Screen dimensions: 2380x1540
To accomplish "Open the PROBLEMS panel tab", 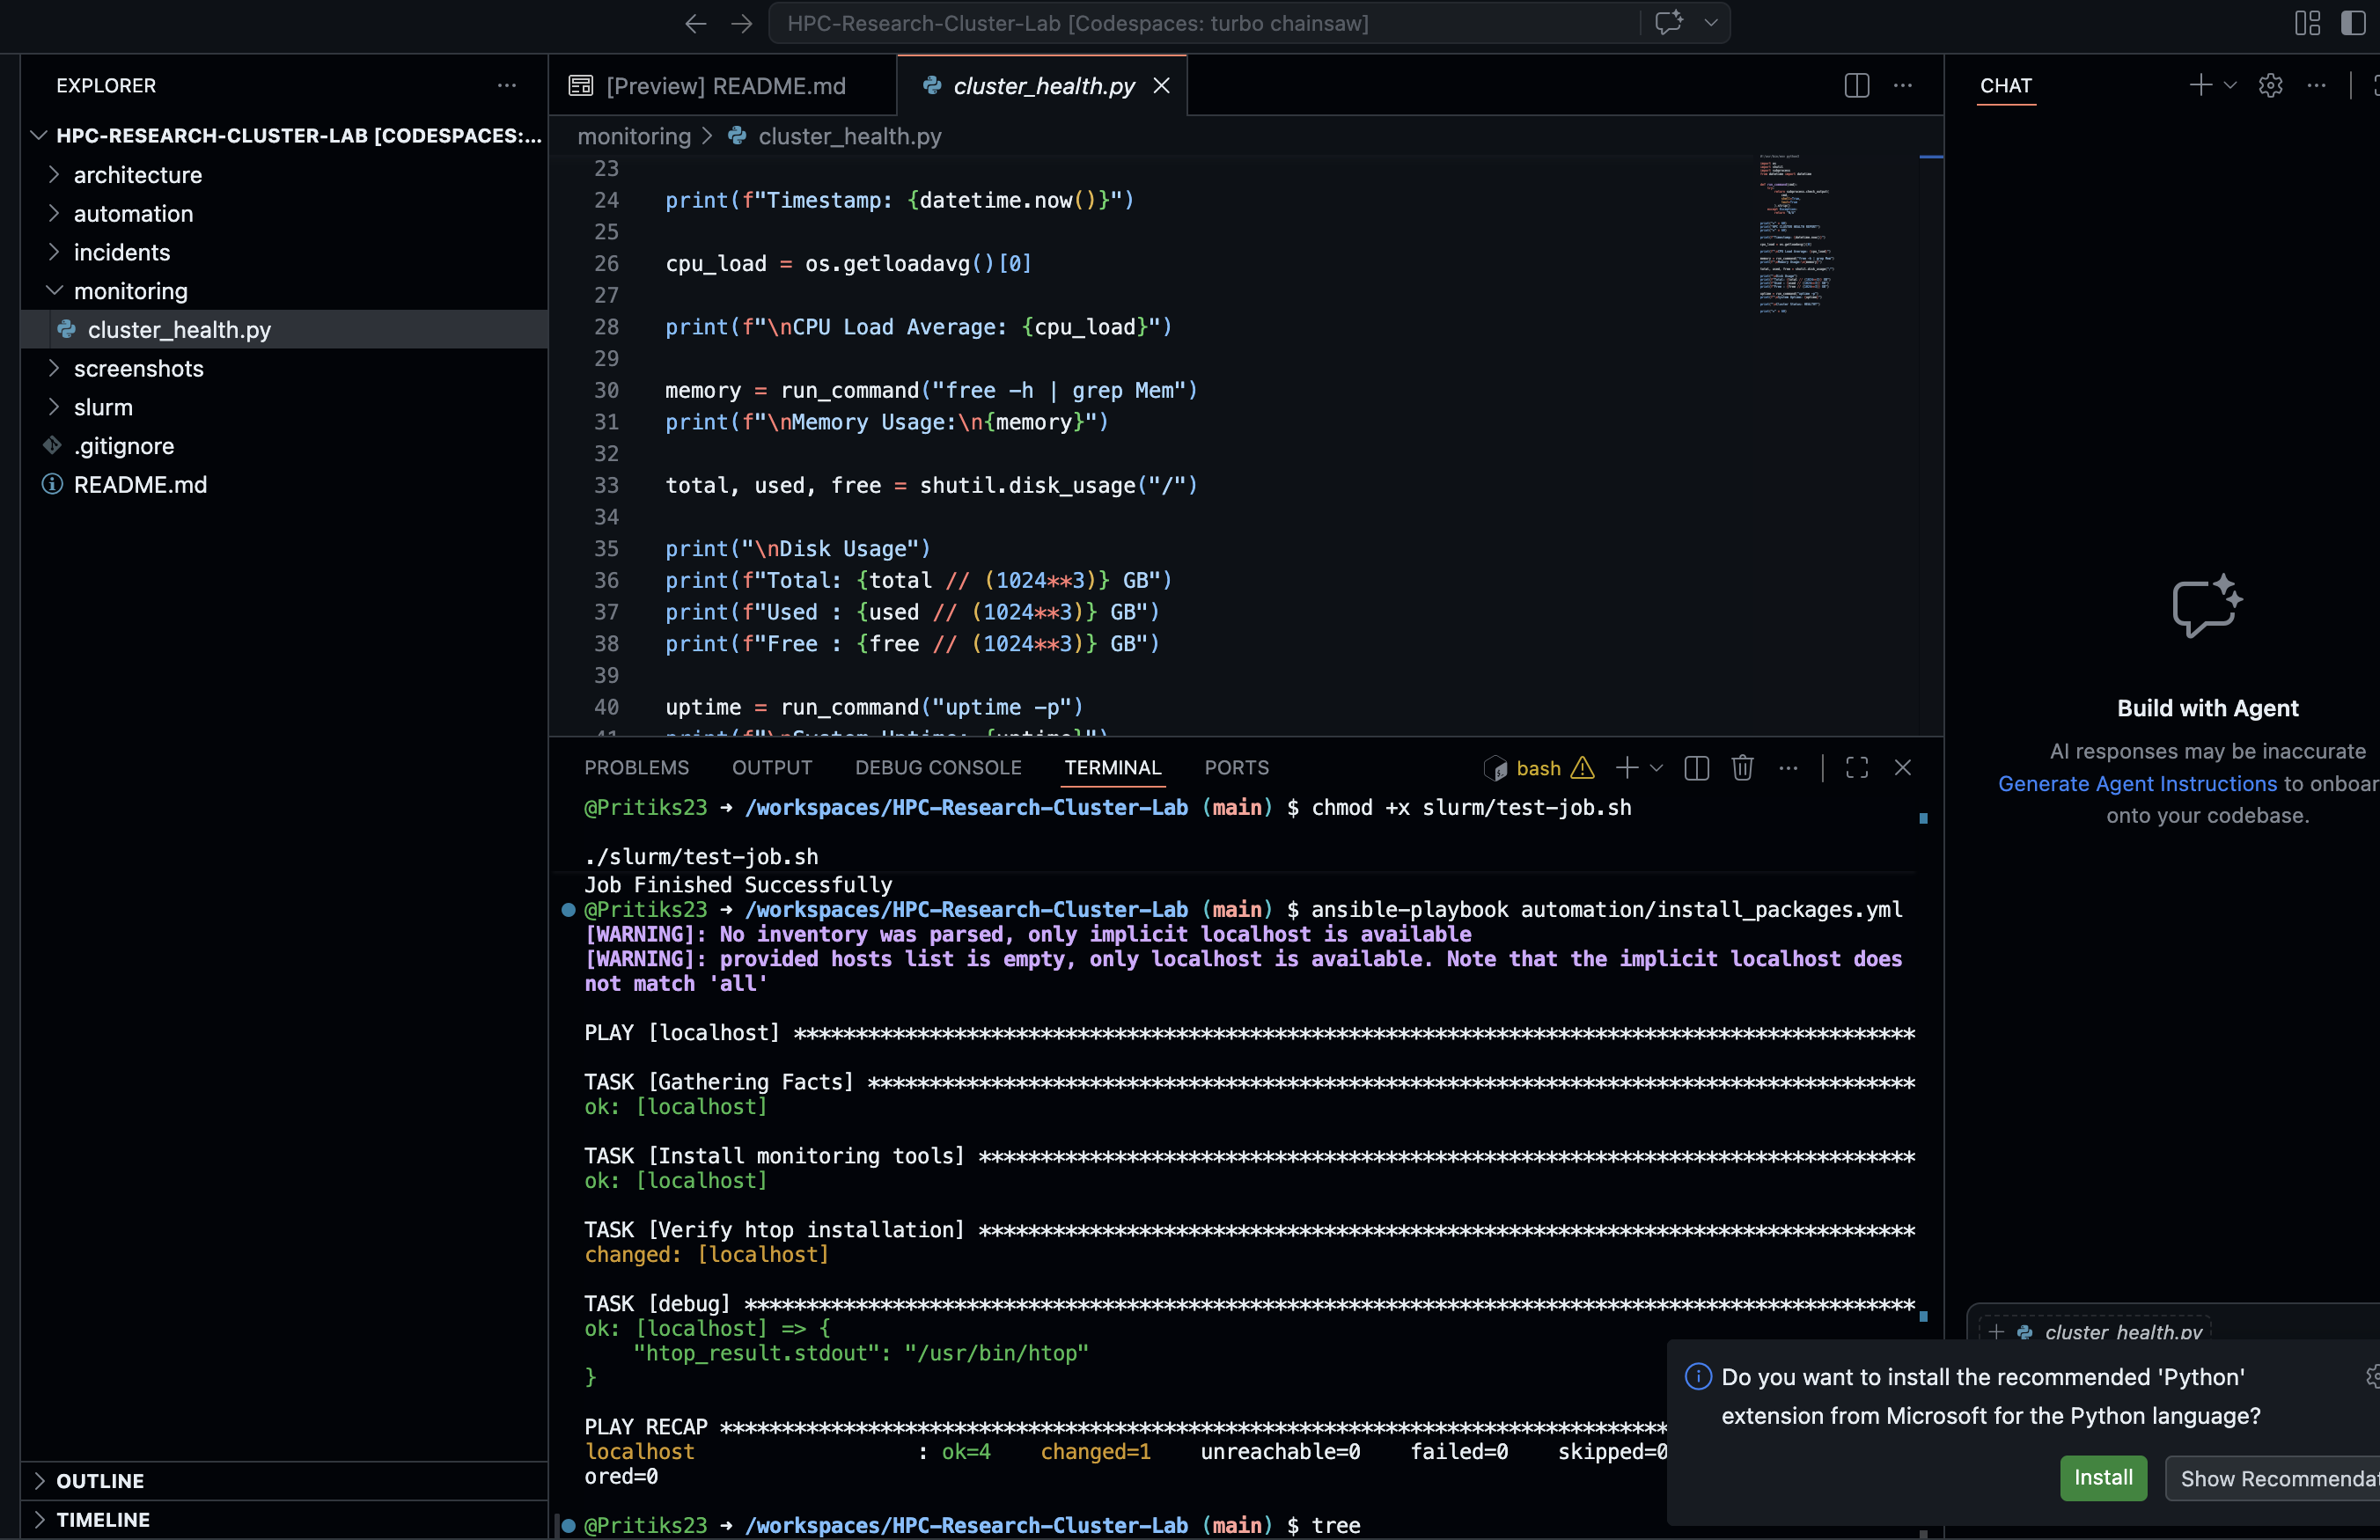I will [637, 768].
